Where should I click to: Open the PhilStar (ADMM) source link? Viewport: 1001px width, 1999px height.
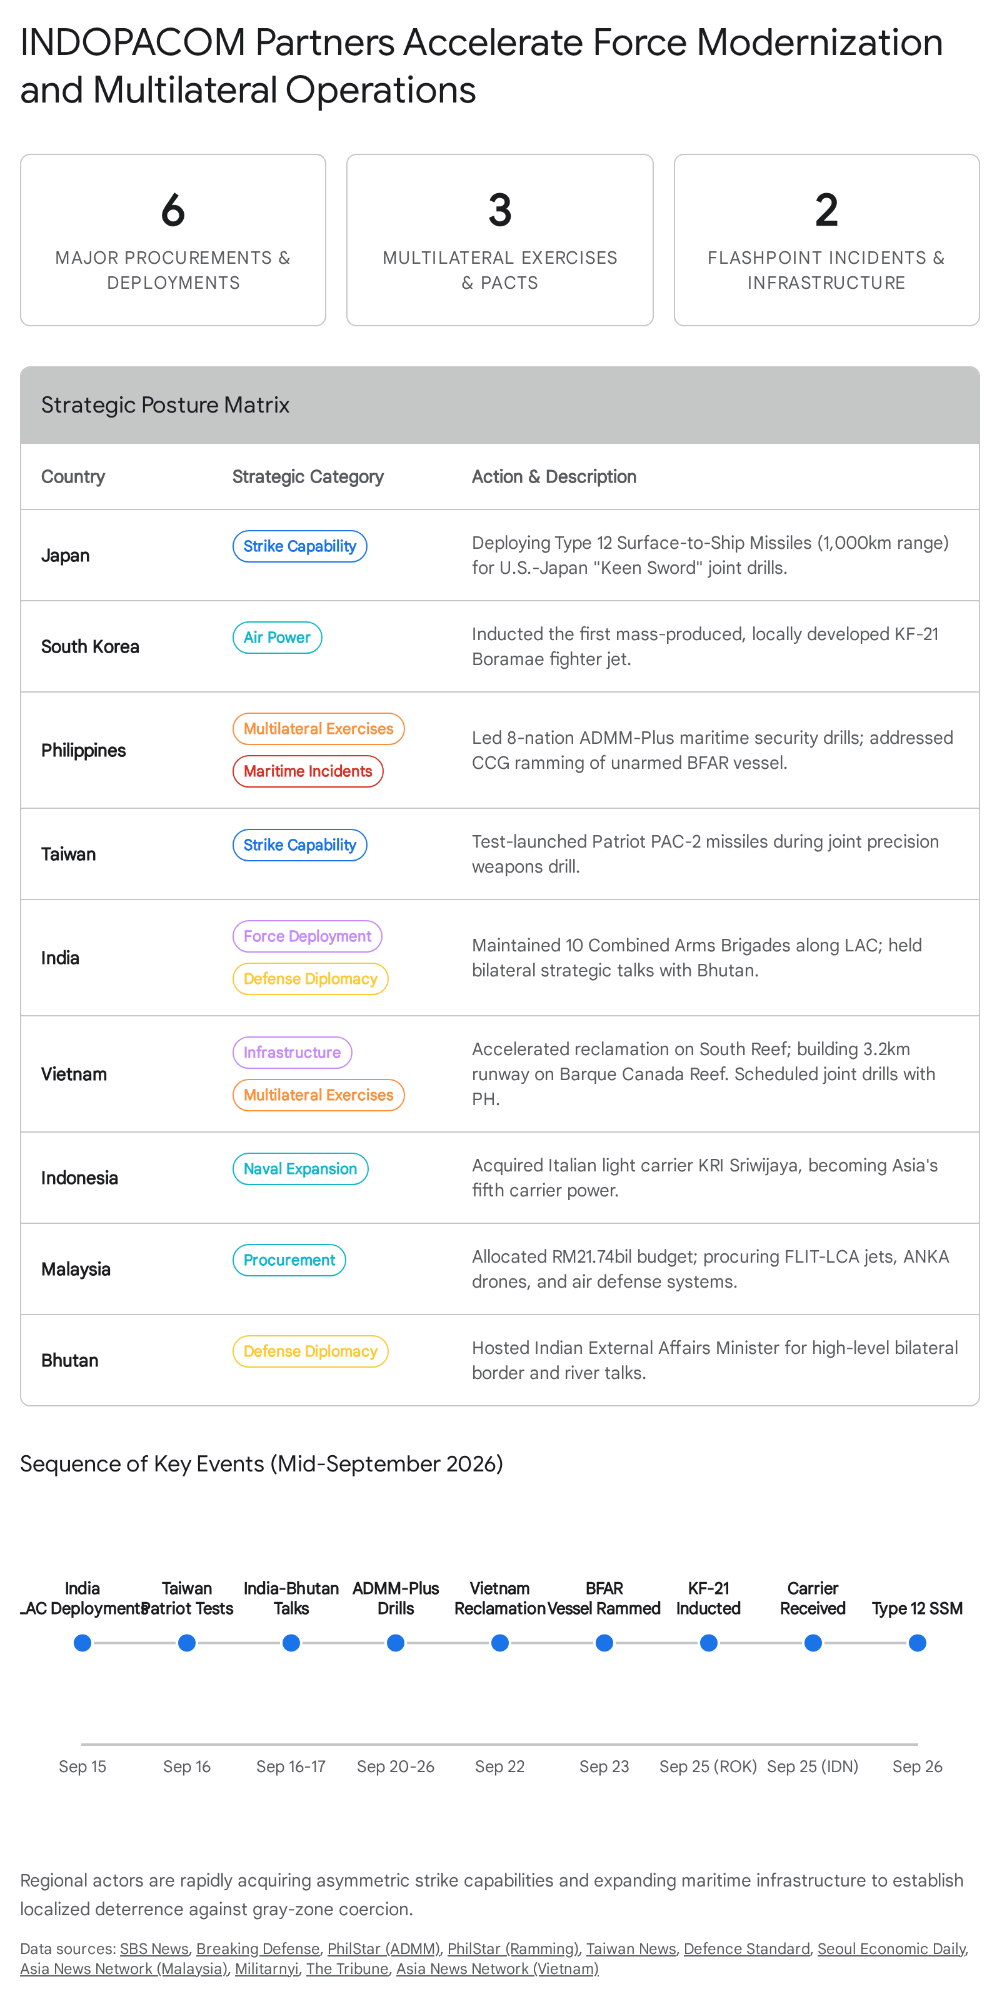coord(384,1948)
